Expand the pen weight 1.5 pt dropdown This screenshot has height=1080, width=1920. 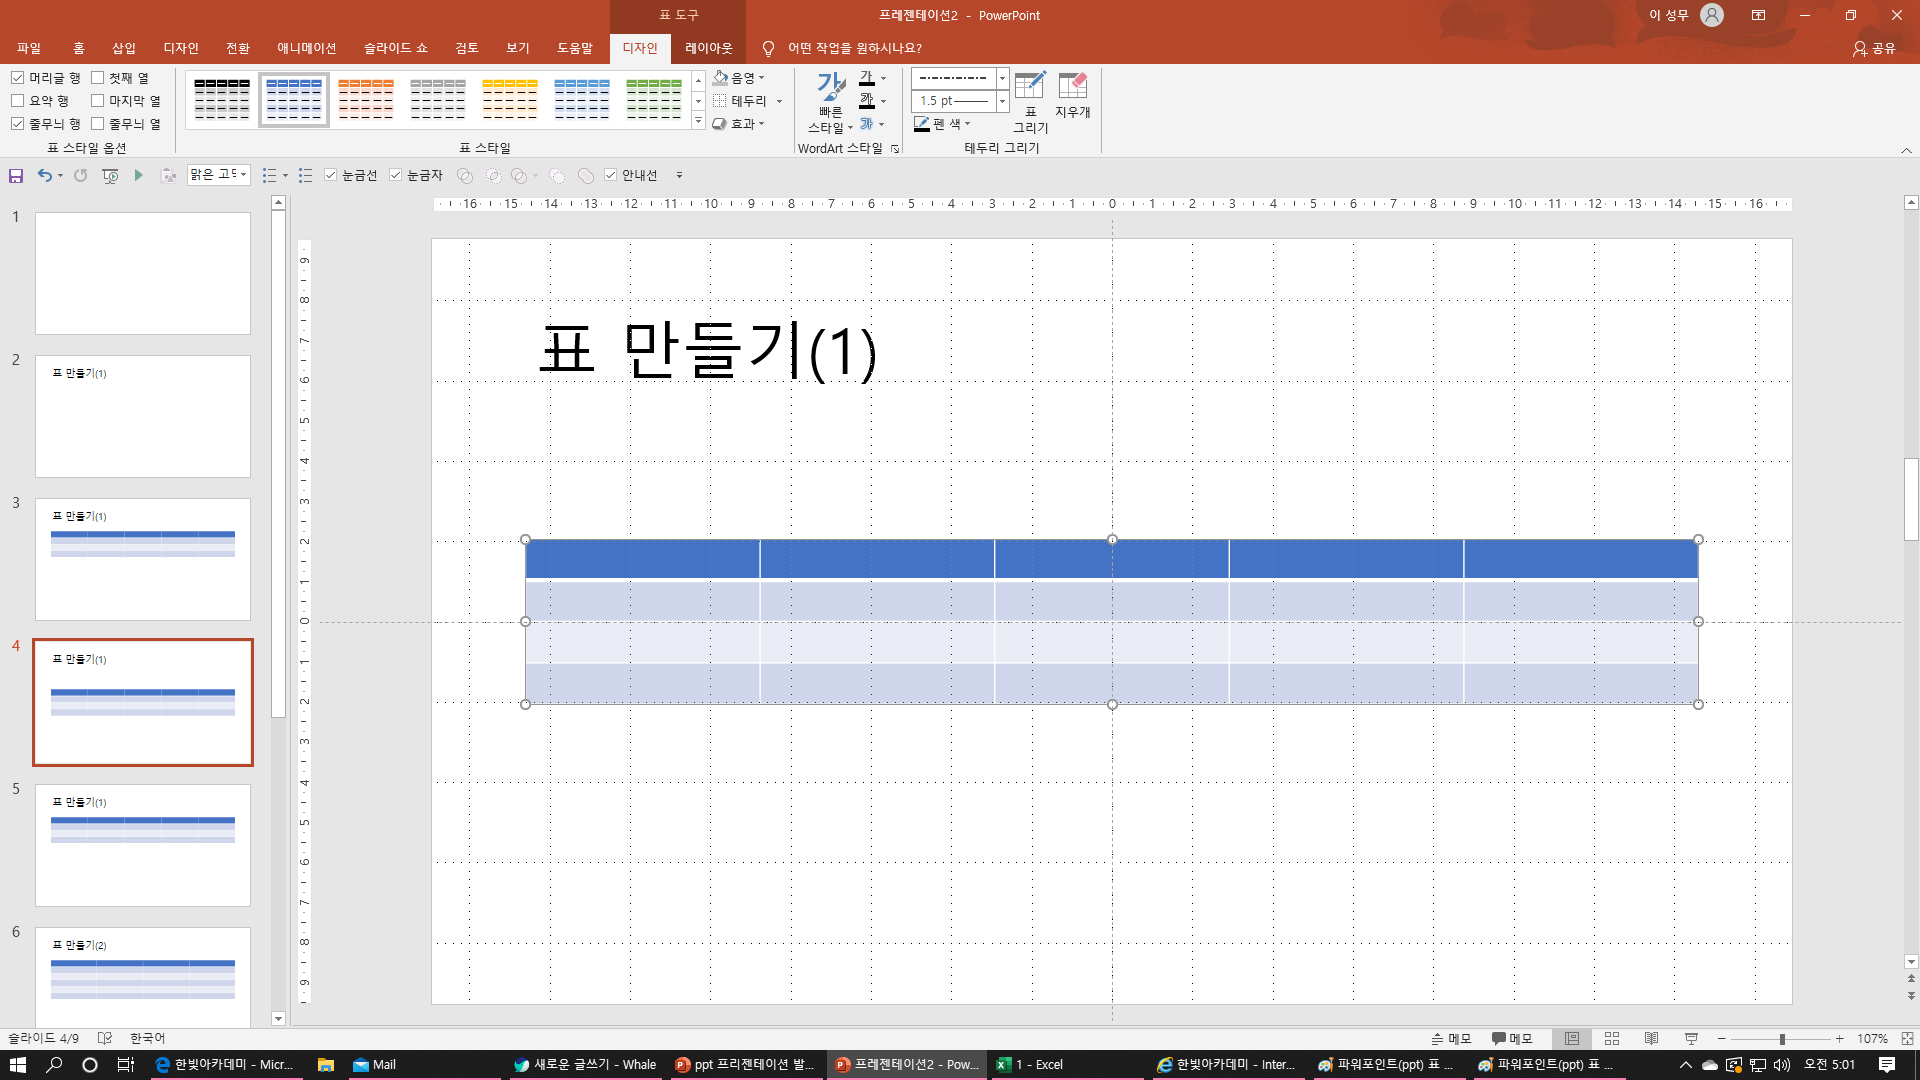pyautogui.click(x=1002, y=101)
